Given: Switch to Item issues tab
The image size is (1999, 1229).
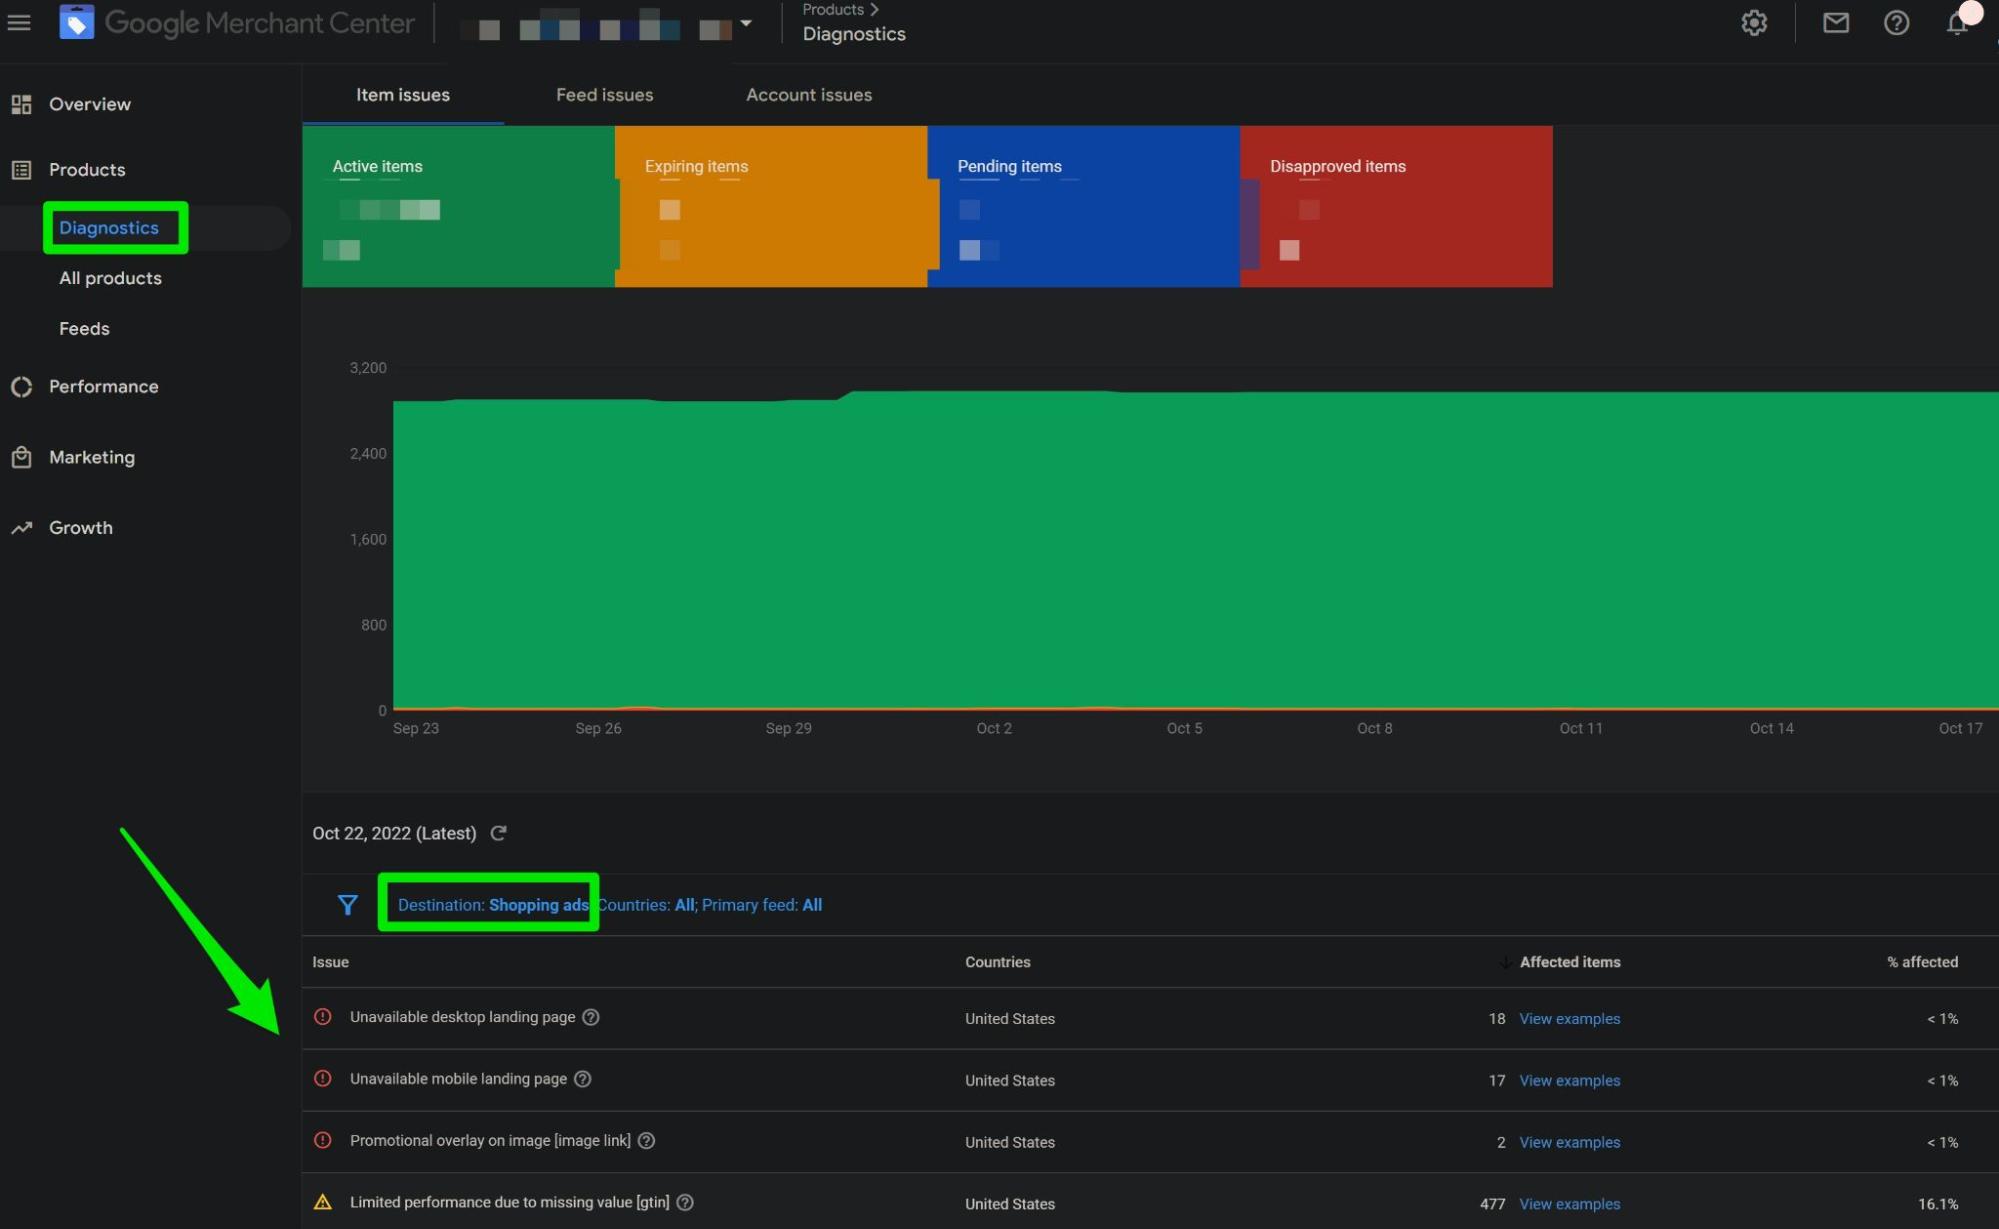Looking at the screenshot, I should point(403,95).
